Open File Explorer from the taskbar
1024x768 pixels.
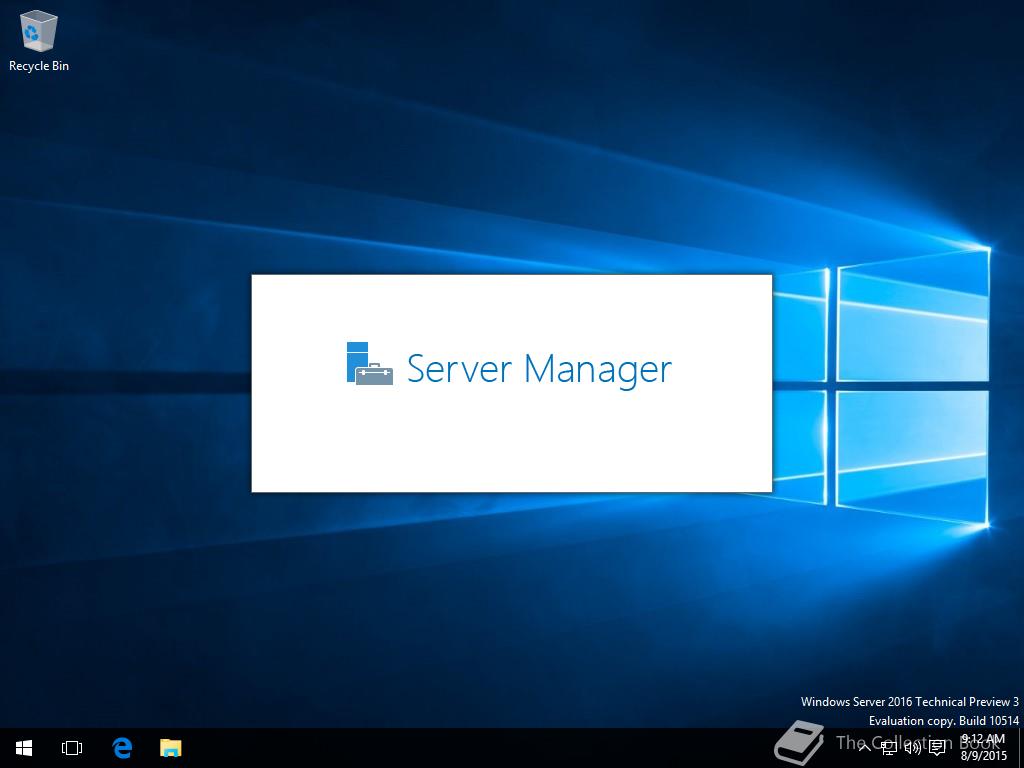pyautogui.click(x=171, y=748)
